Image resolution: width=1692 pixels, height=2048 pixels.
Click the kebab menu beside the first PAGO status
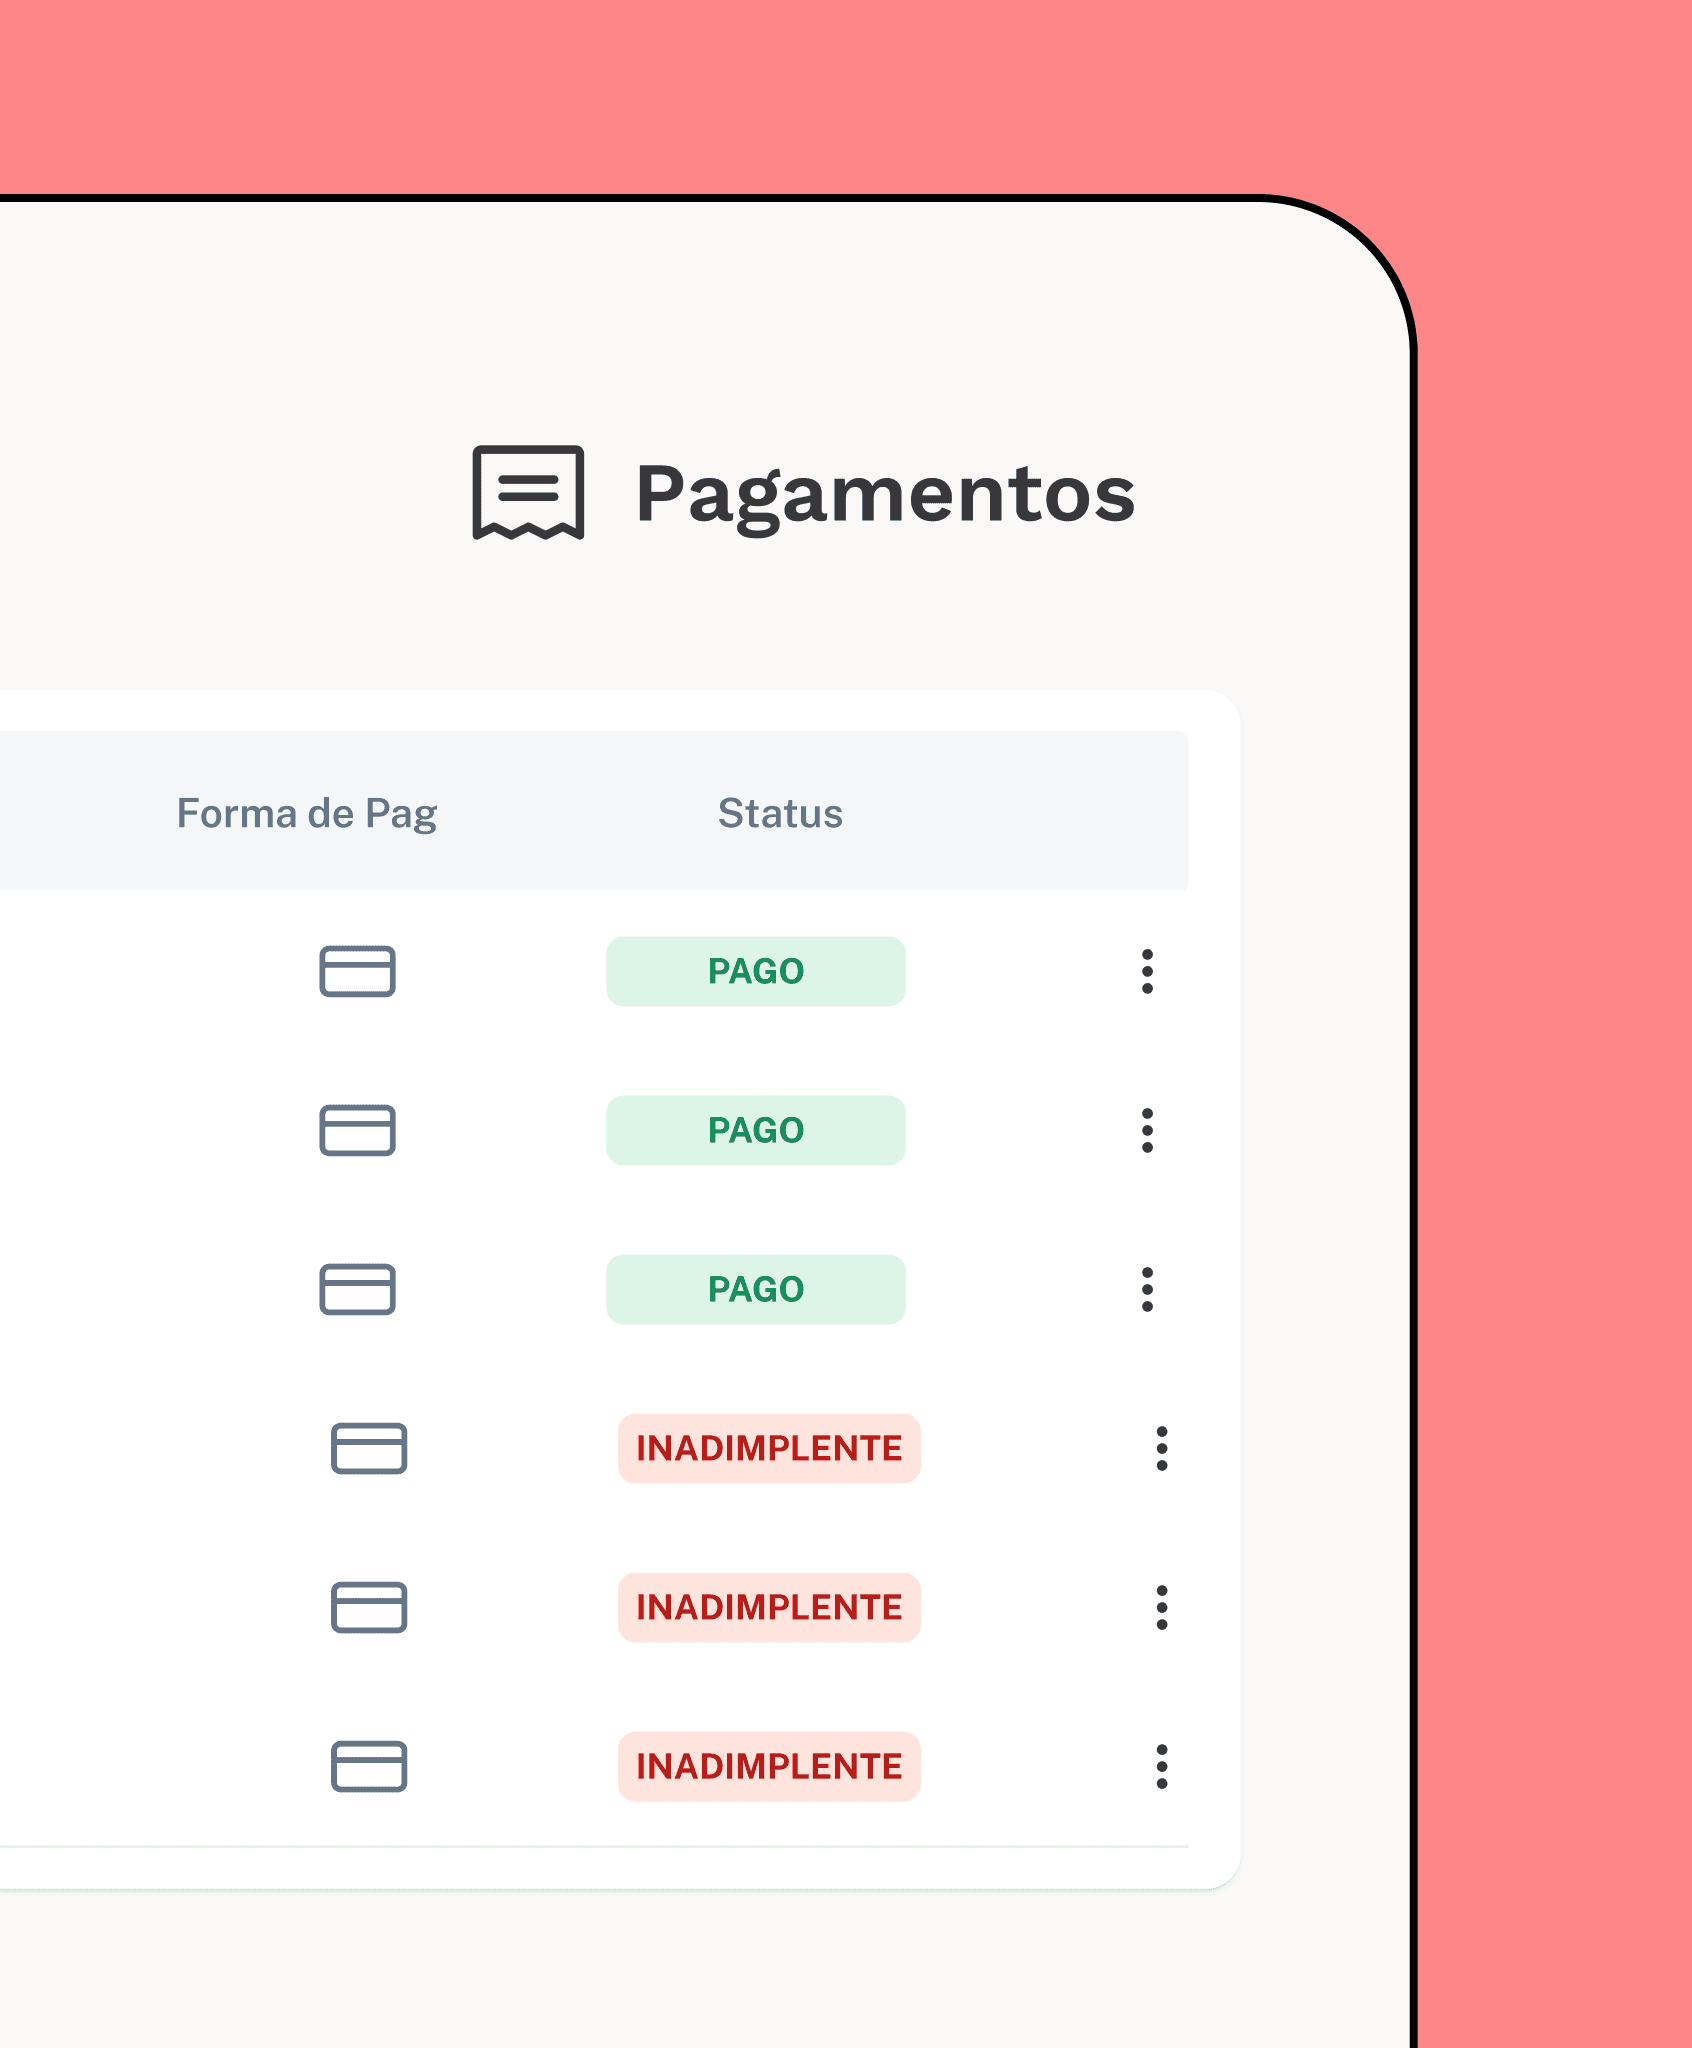1148,971
